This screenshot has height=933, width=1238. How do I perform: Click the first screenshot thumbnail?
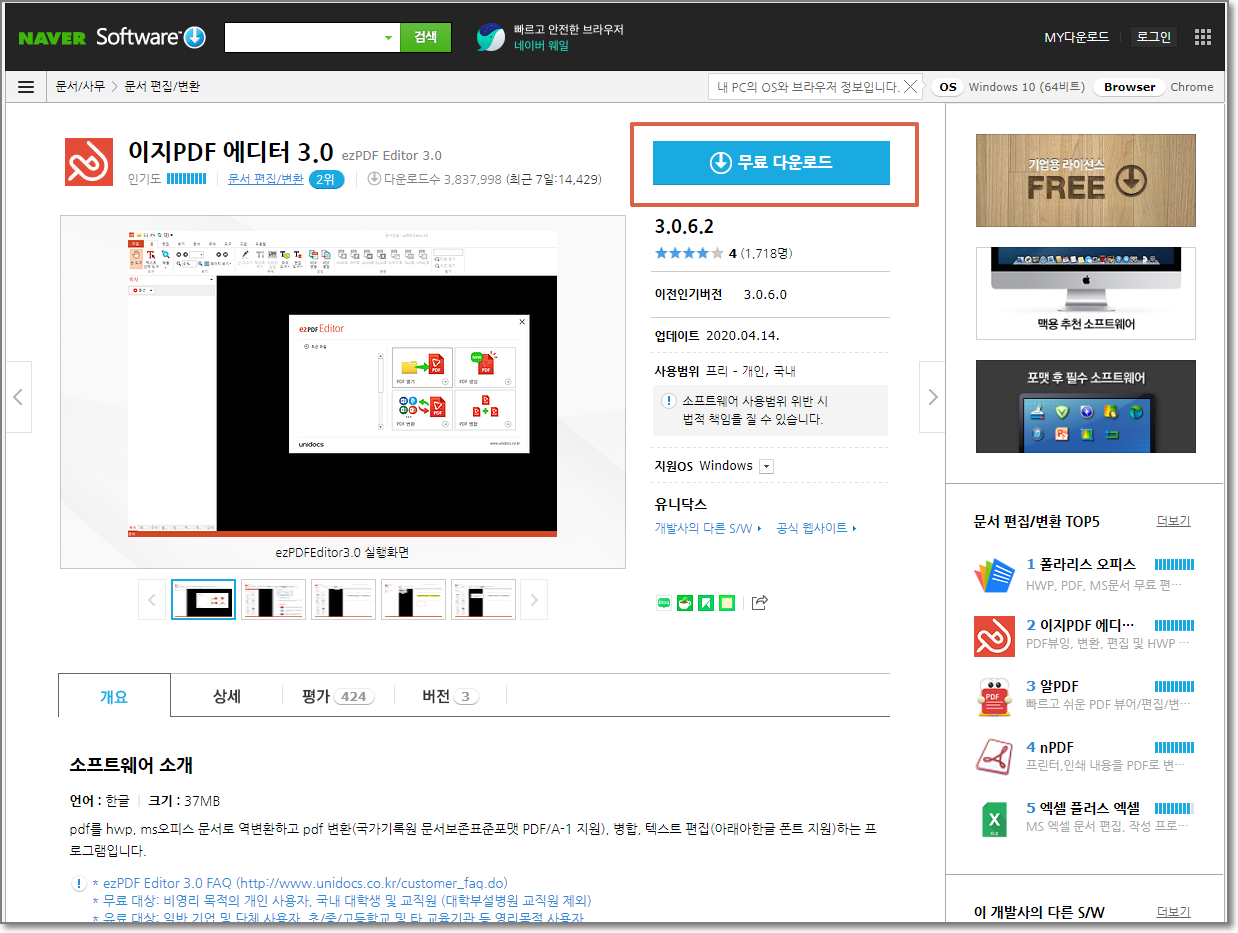pos(204,600)
